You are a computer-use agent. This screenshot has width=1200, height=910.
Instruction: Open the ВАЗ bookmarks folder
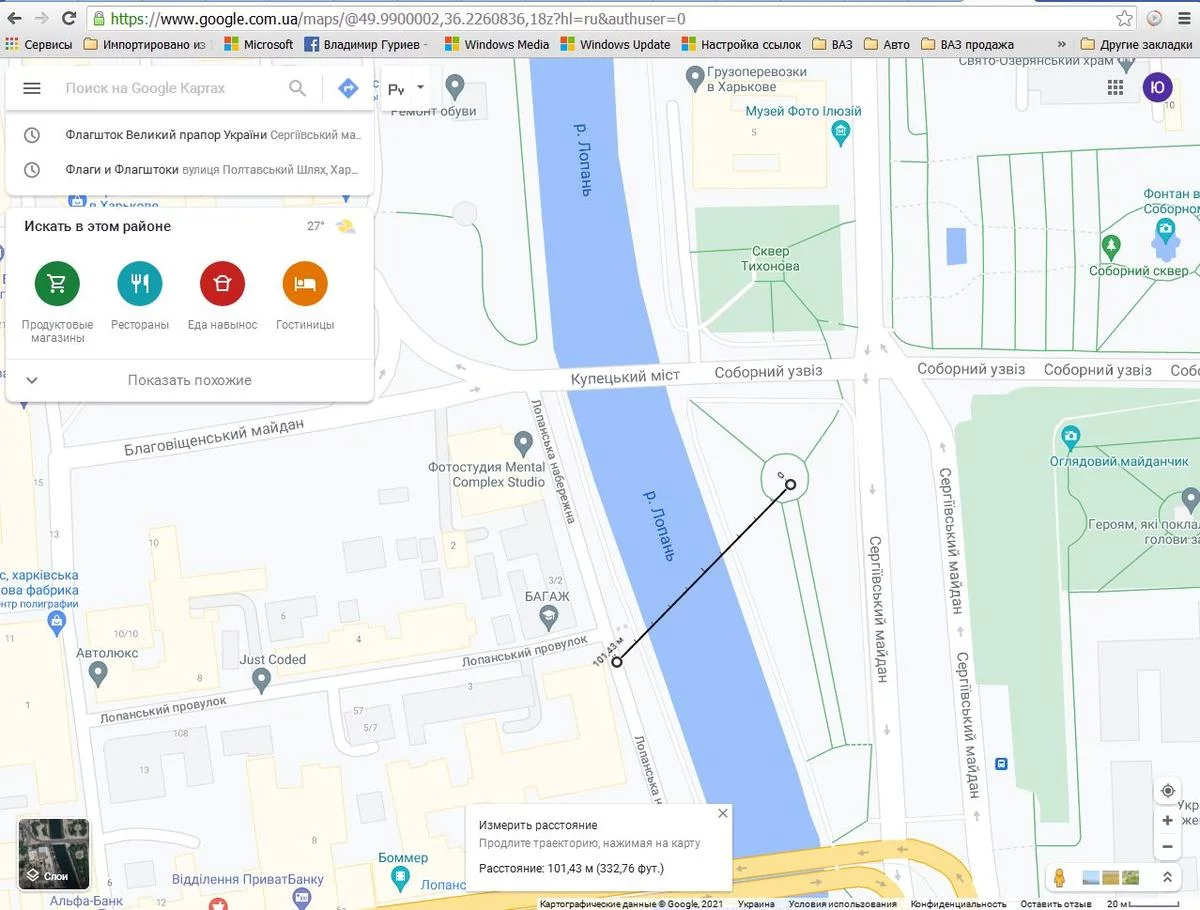(x=832, y=44)
